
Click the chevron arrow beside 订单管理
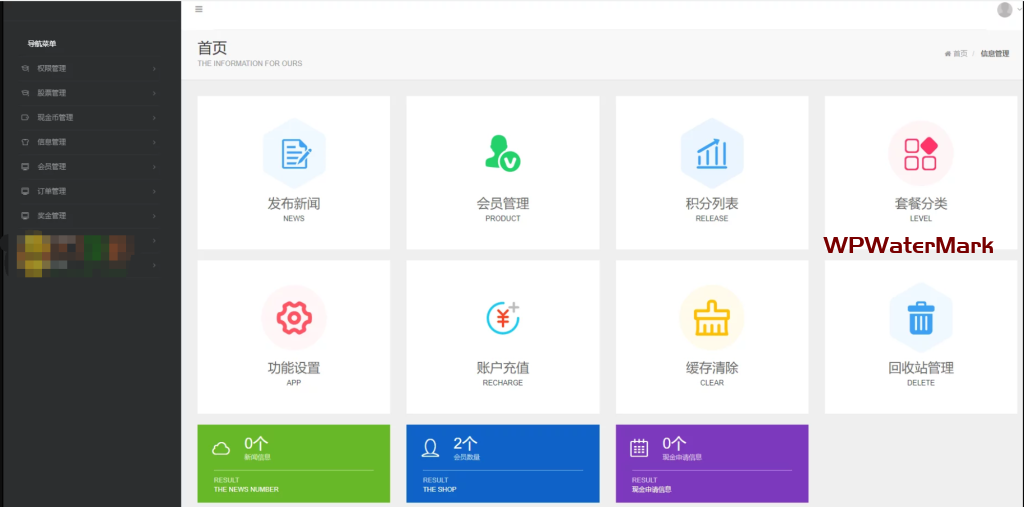pyautogui.click(x=154, y=191)
